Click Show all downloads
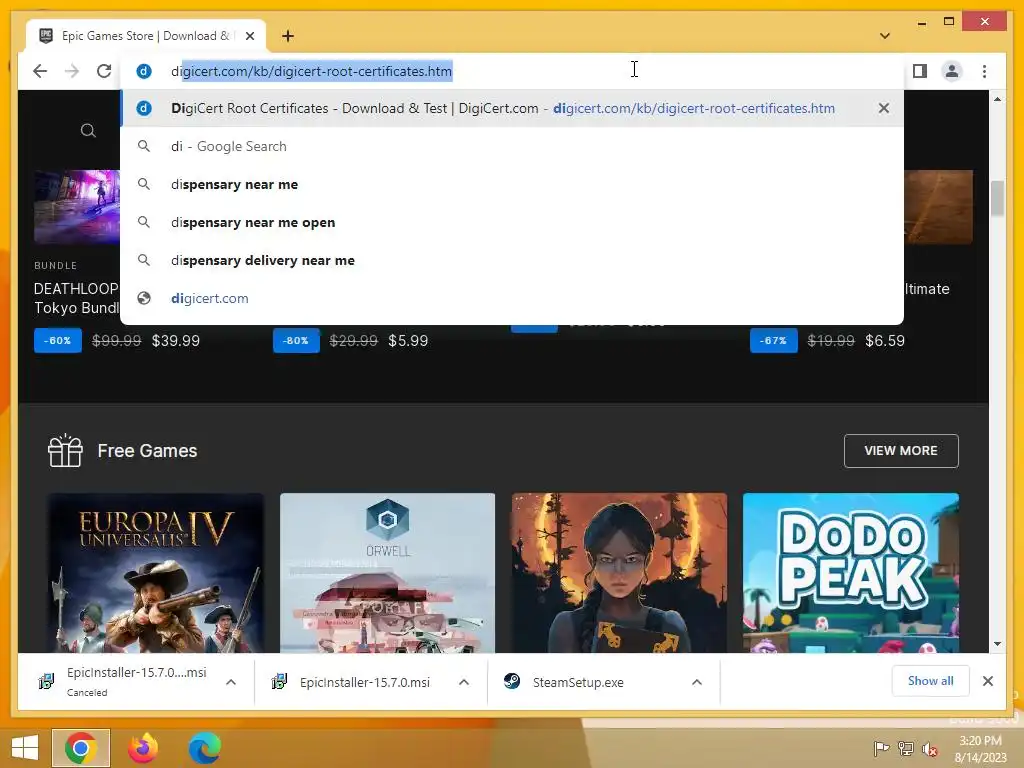 [931, 681]
